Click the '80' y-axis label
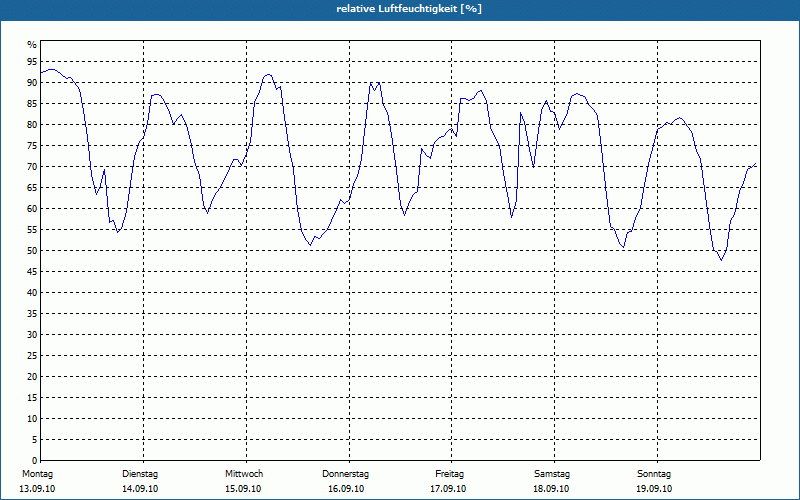This screenshot has height=500, width=800. click(32, 124)
